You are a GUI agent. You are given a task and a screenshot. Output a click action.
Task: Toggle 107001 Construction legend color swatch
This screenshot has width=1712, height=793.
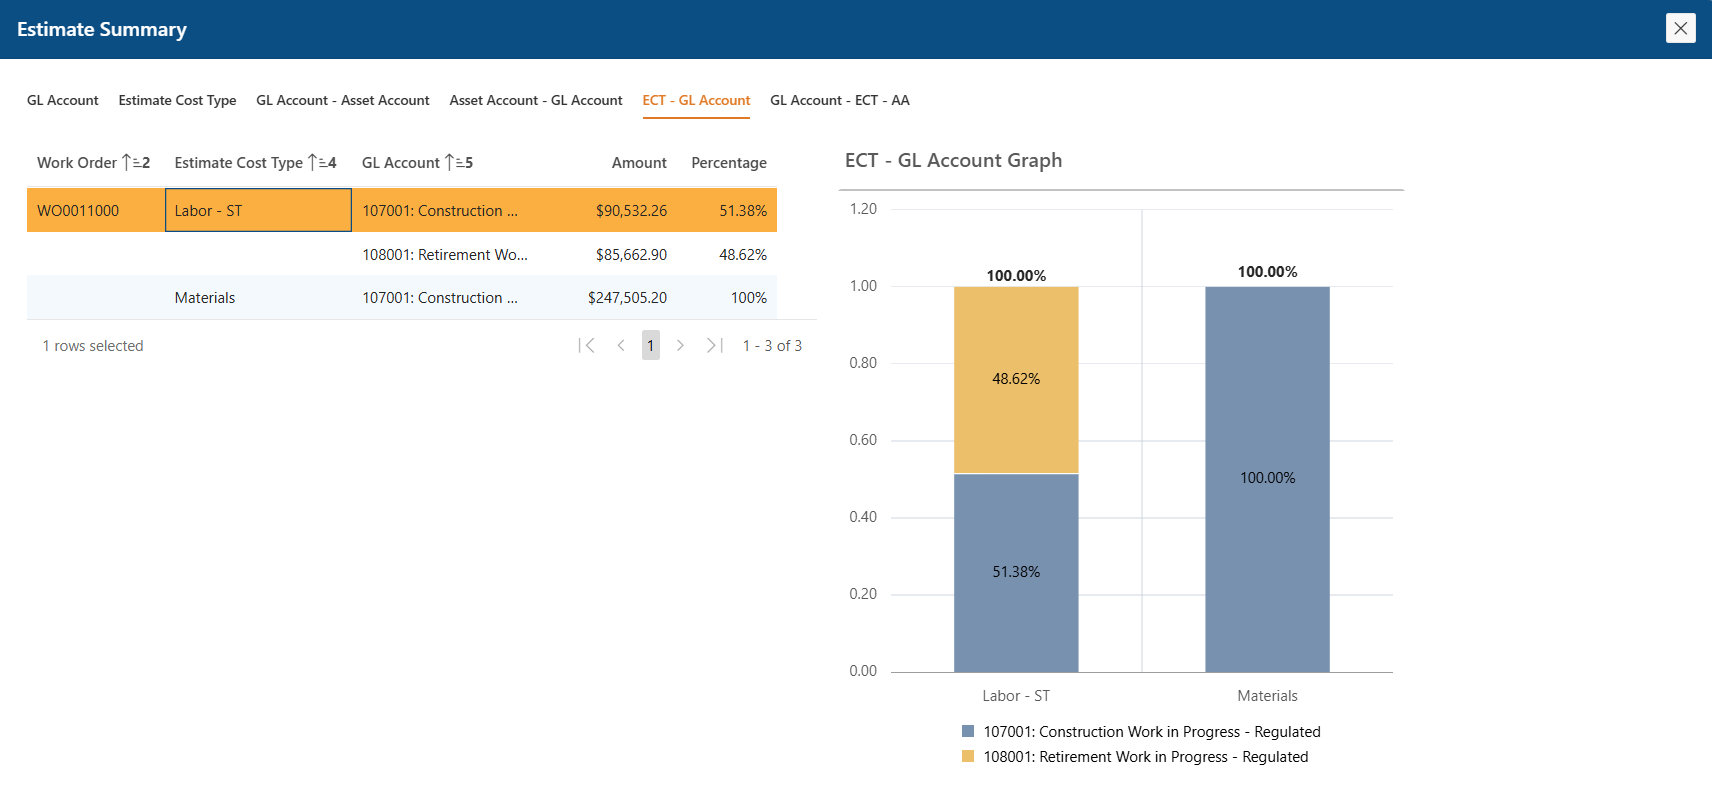[x=968, y=731]
